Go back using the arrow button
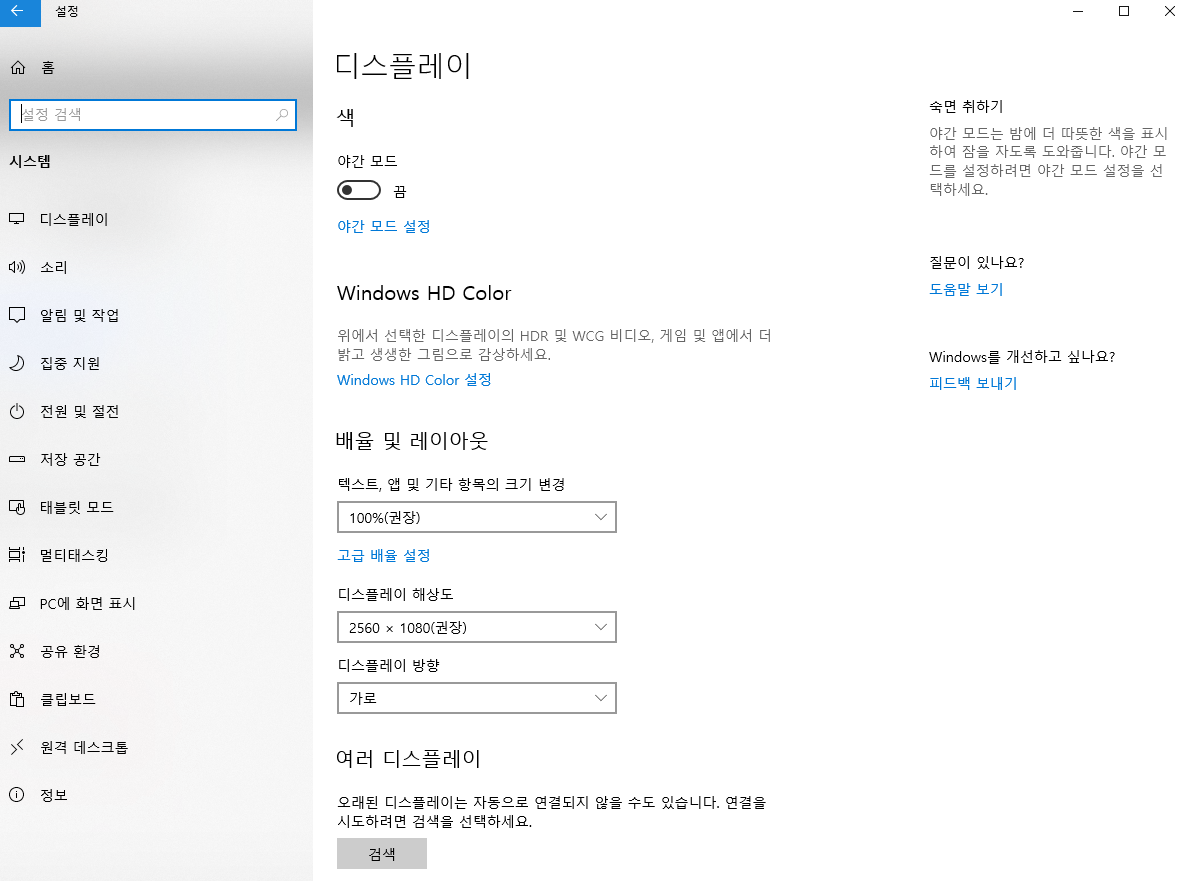This screenshot has width=1183, height=881. (x=20, y=12)
